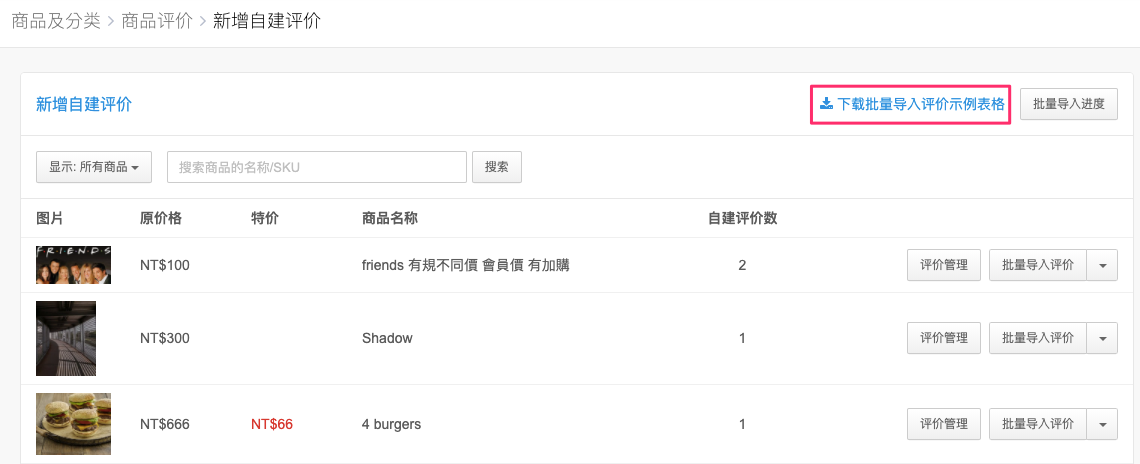The image size is (1140, 464).
Task: Click 批量导入评价 in the 4 burgers row
Action: coord(1037,424)
